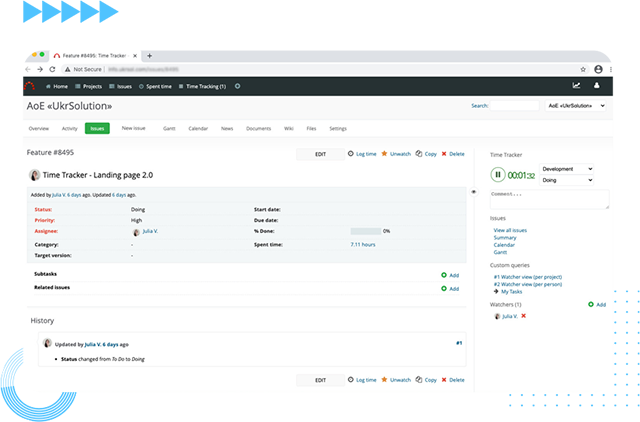Image resolution: width=640 pixels, height=422 pixels.
Task: Open the 7.11 hours spent time link
Action: 362,244
